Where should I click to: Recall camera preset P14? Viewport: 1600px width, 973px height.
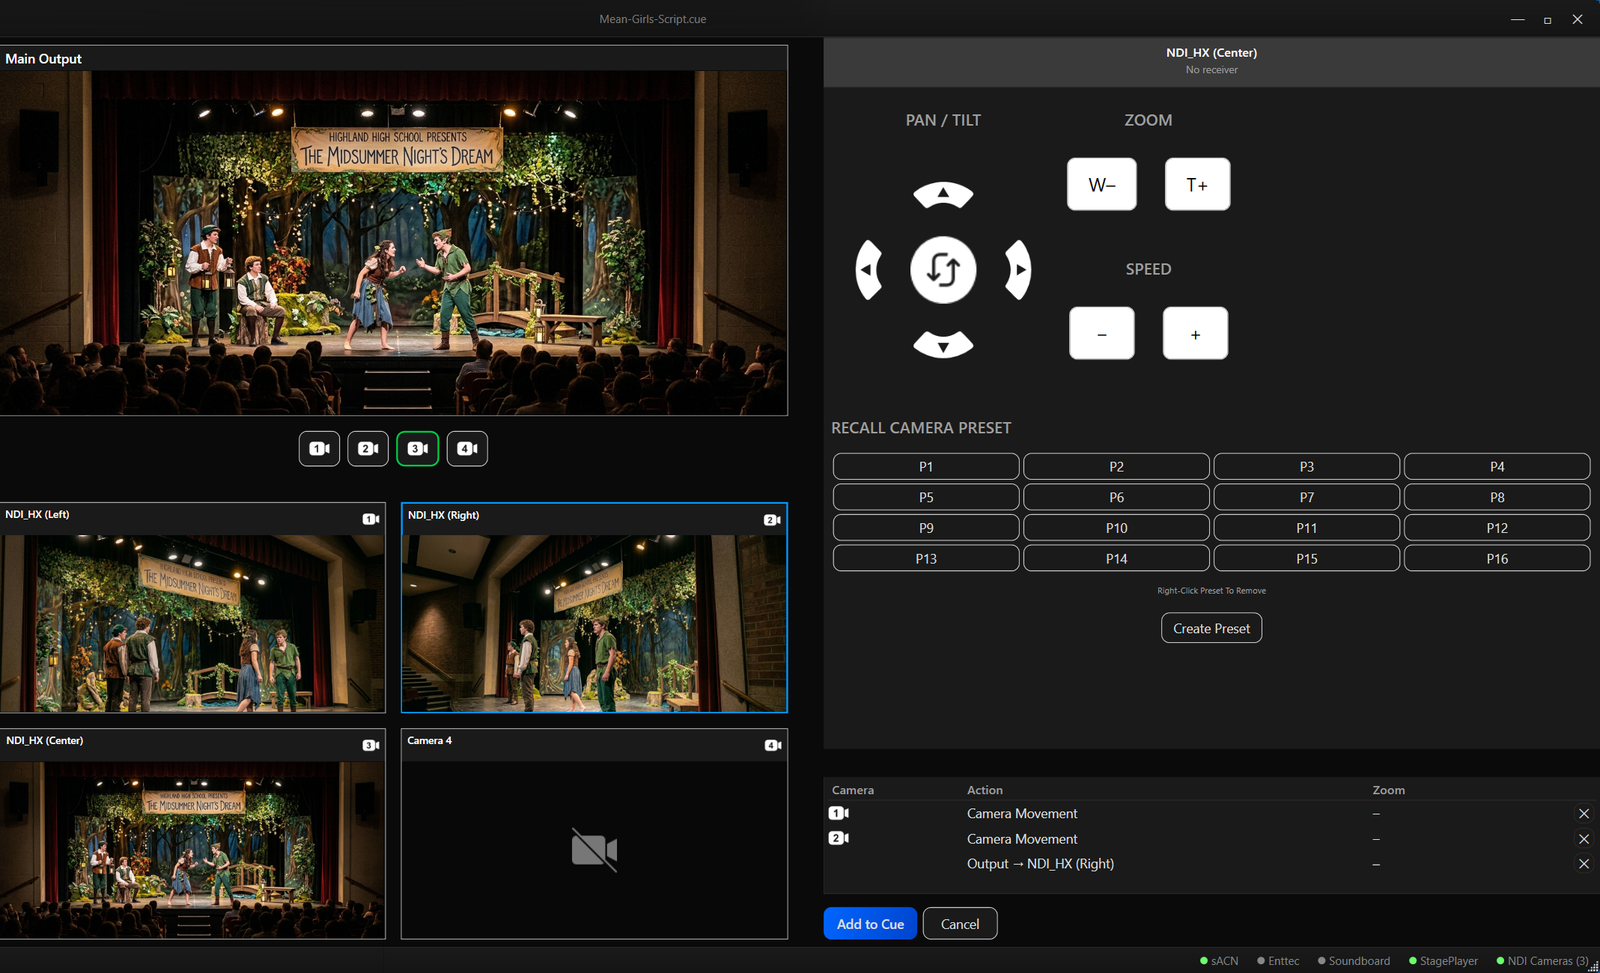coord(1116,558)
